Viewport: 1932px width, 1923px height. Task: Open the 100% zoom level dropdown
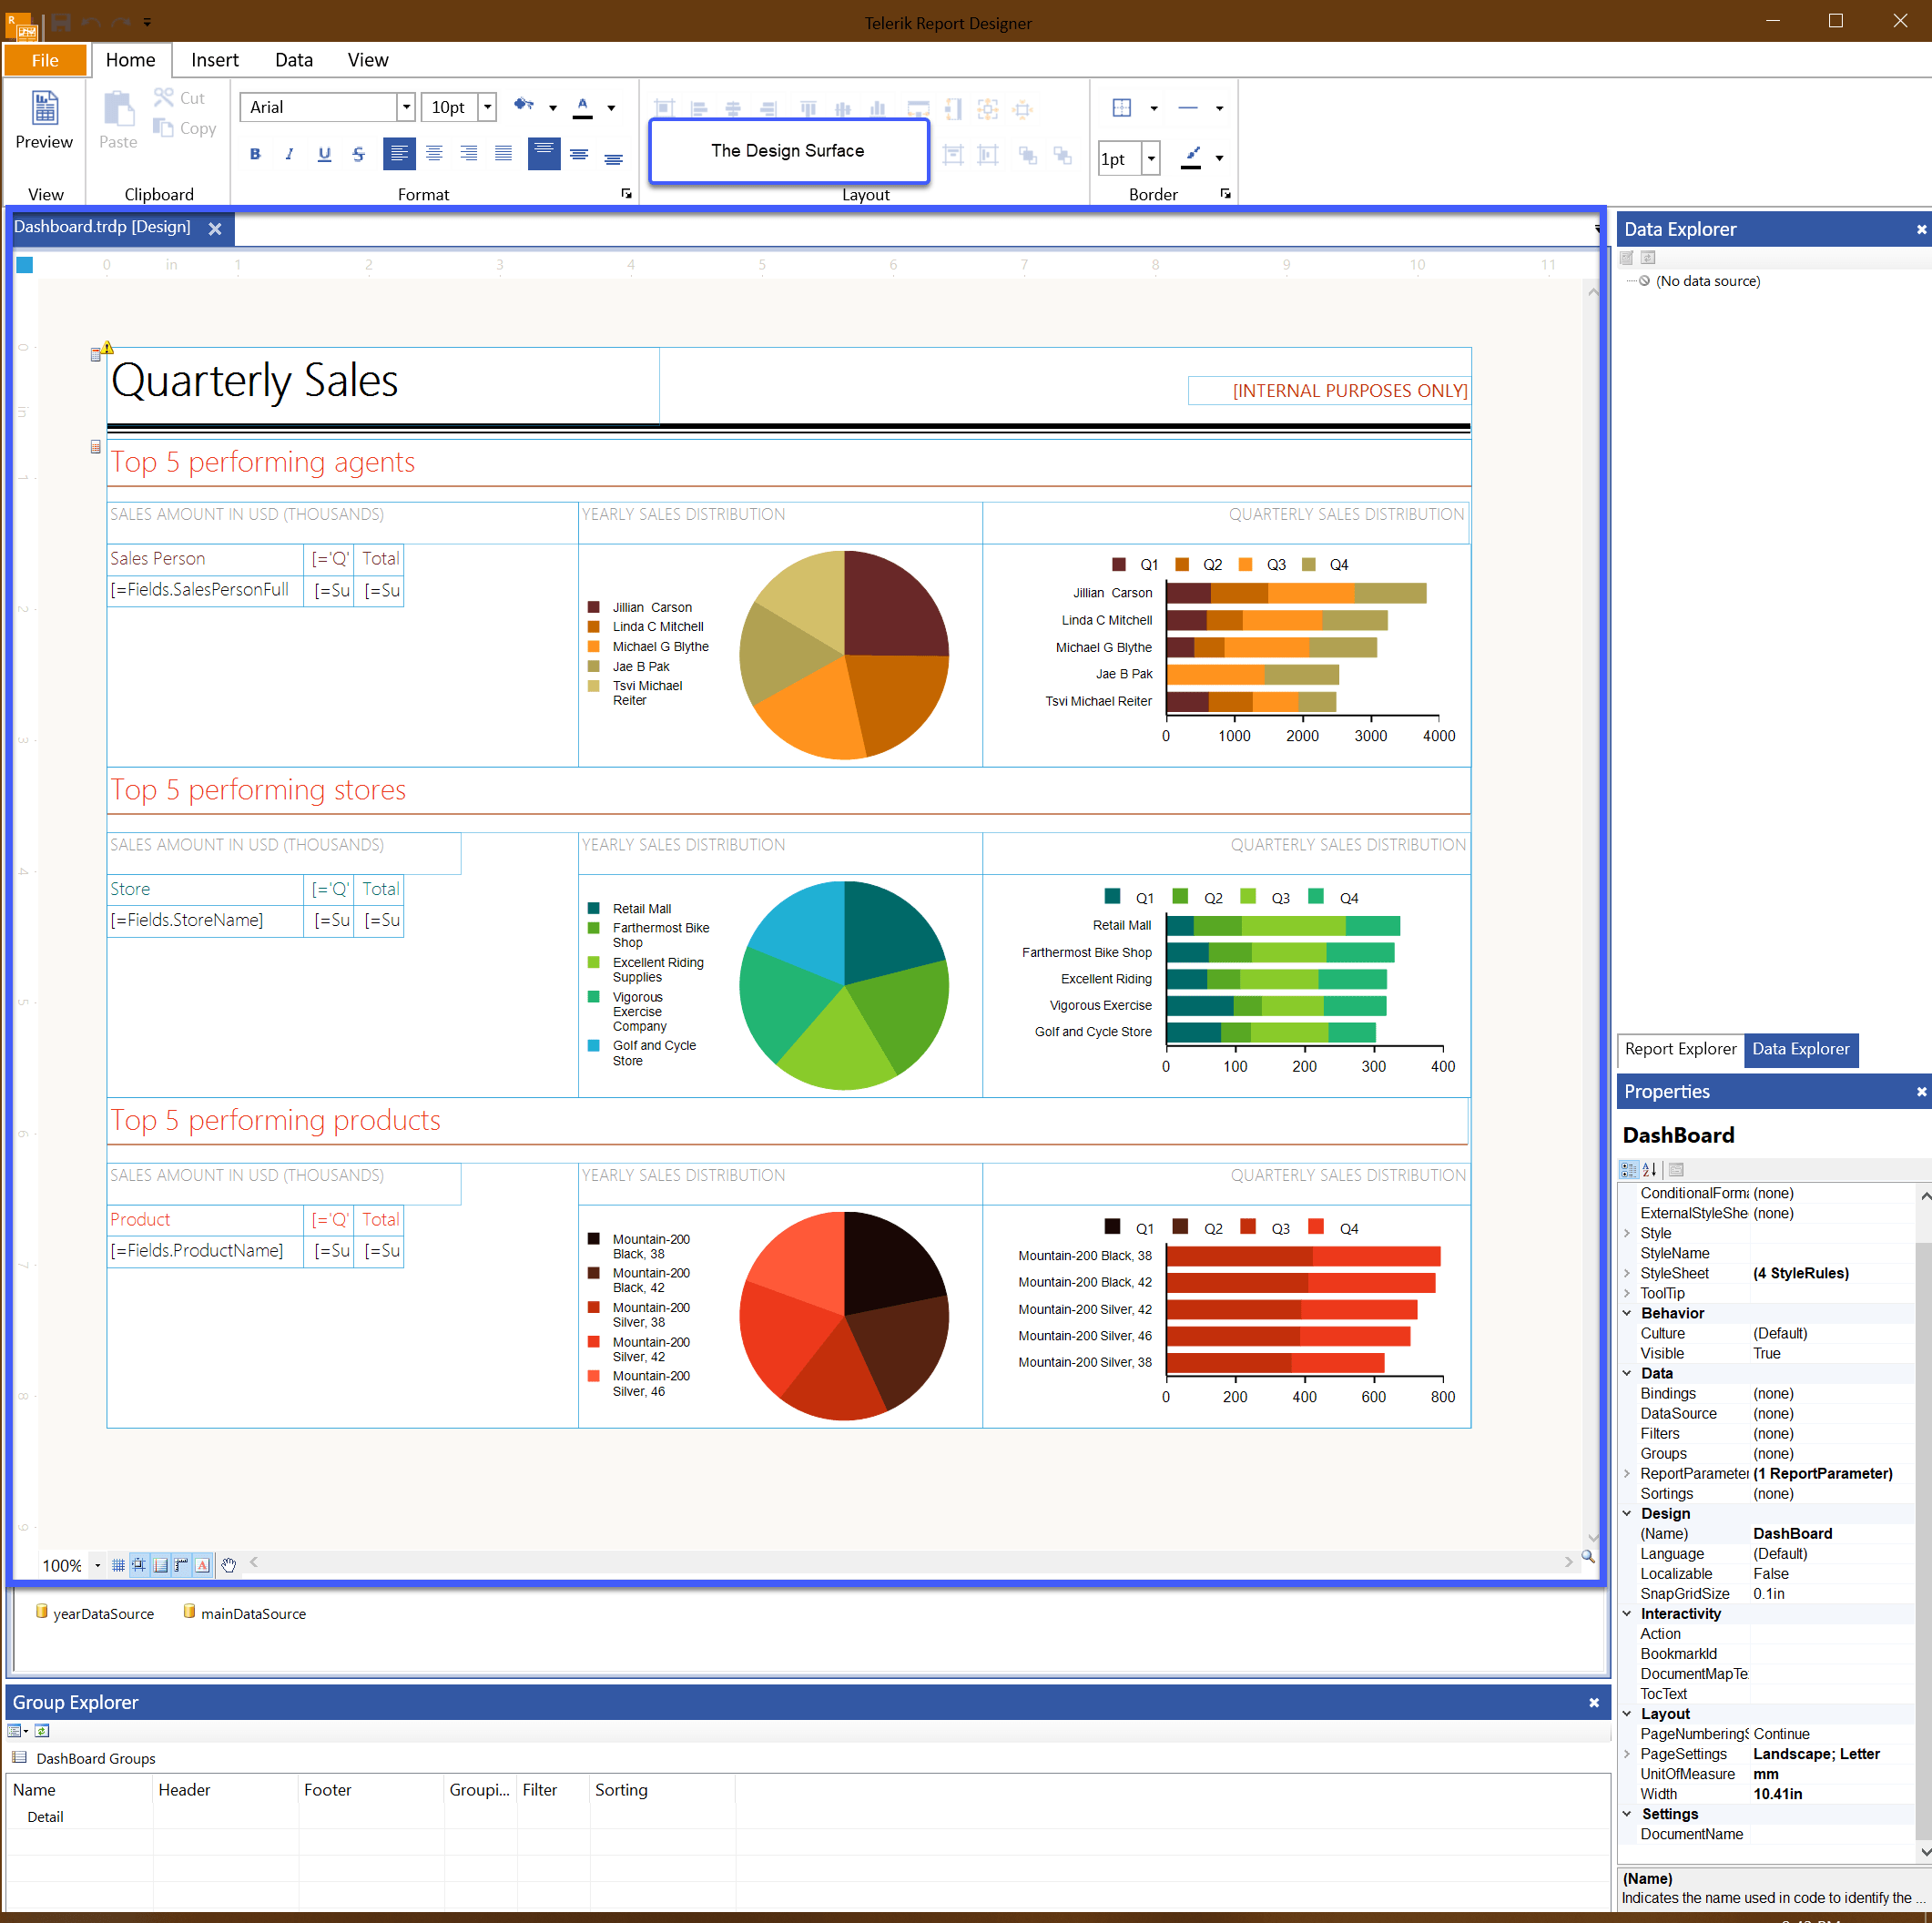[x=97, y=1565]
